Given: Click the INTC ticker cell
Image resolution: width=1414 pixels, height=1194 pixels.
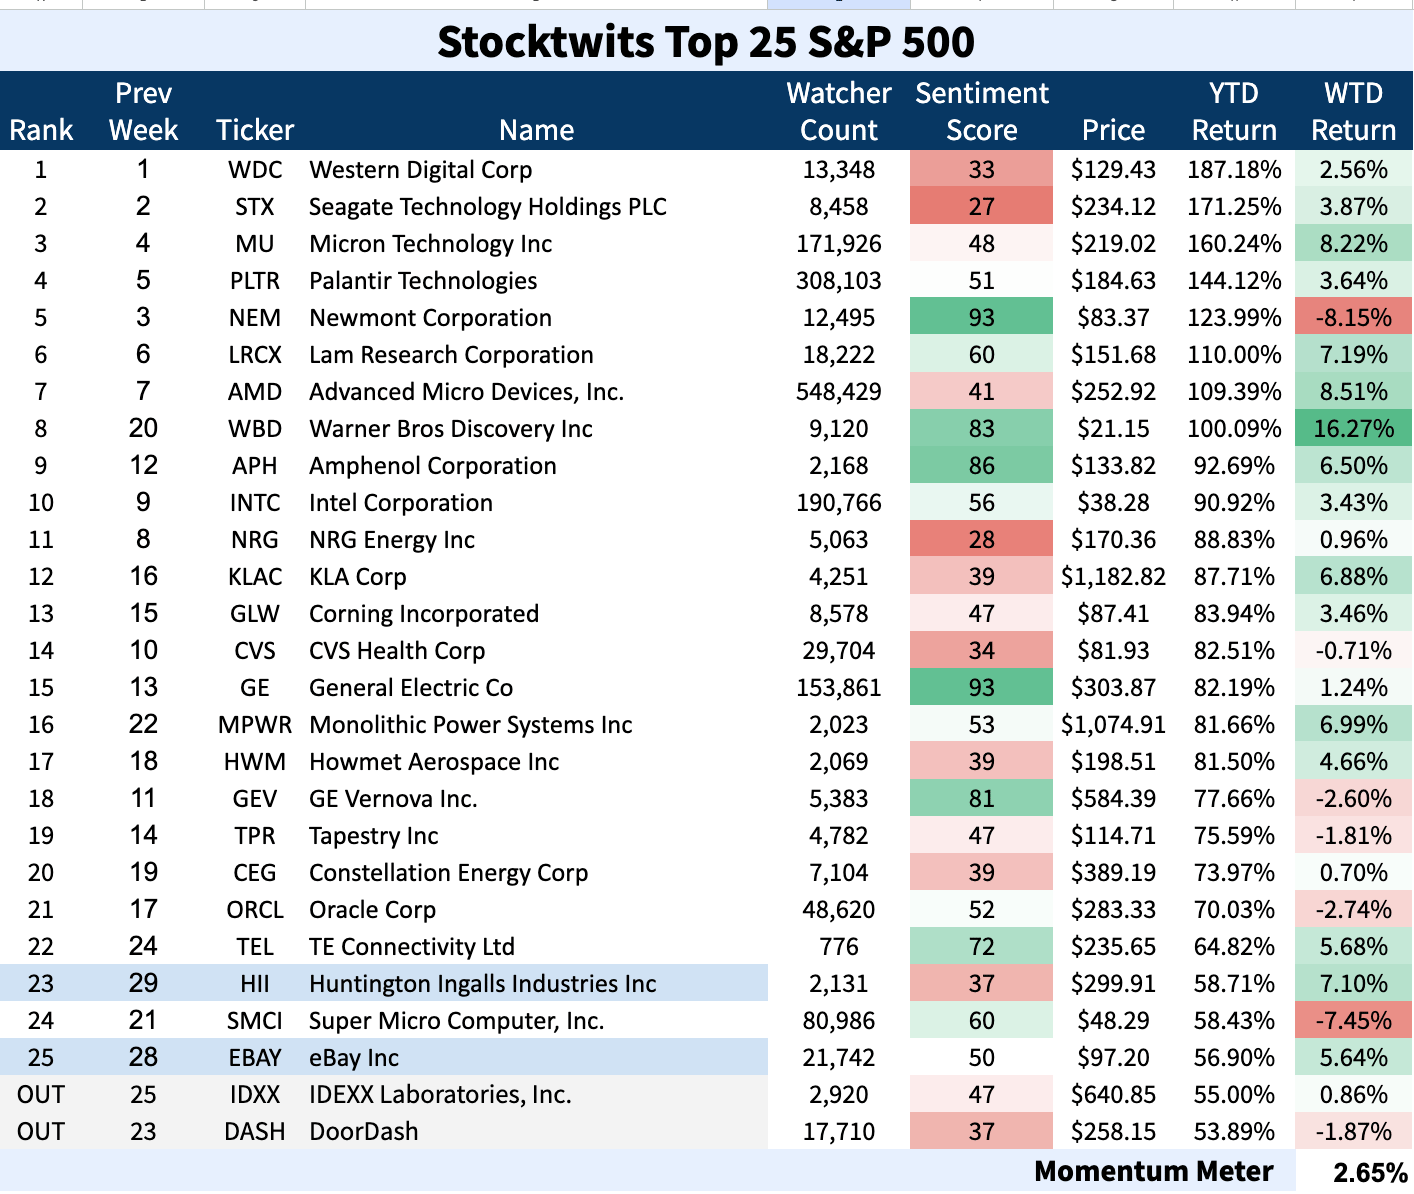Looking at the screenshot, I should pos(255,503).
